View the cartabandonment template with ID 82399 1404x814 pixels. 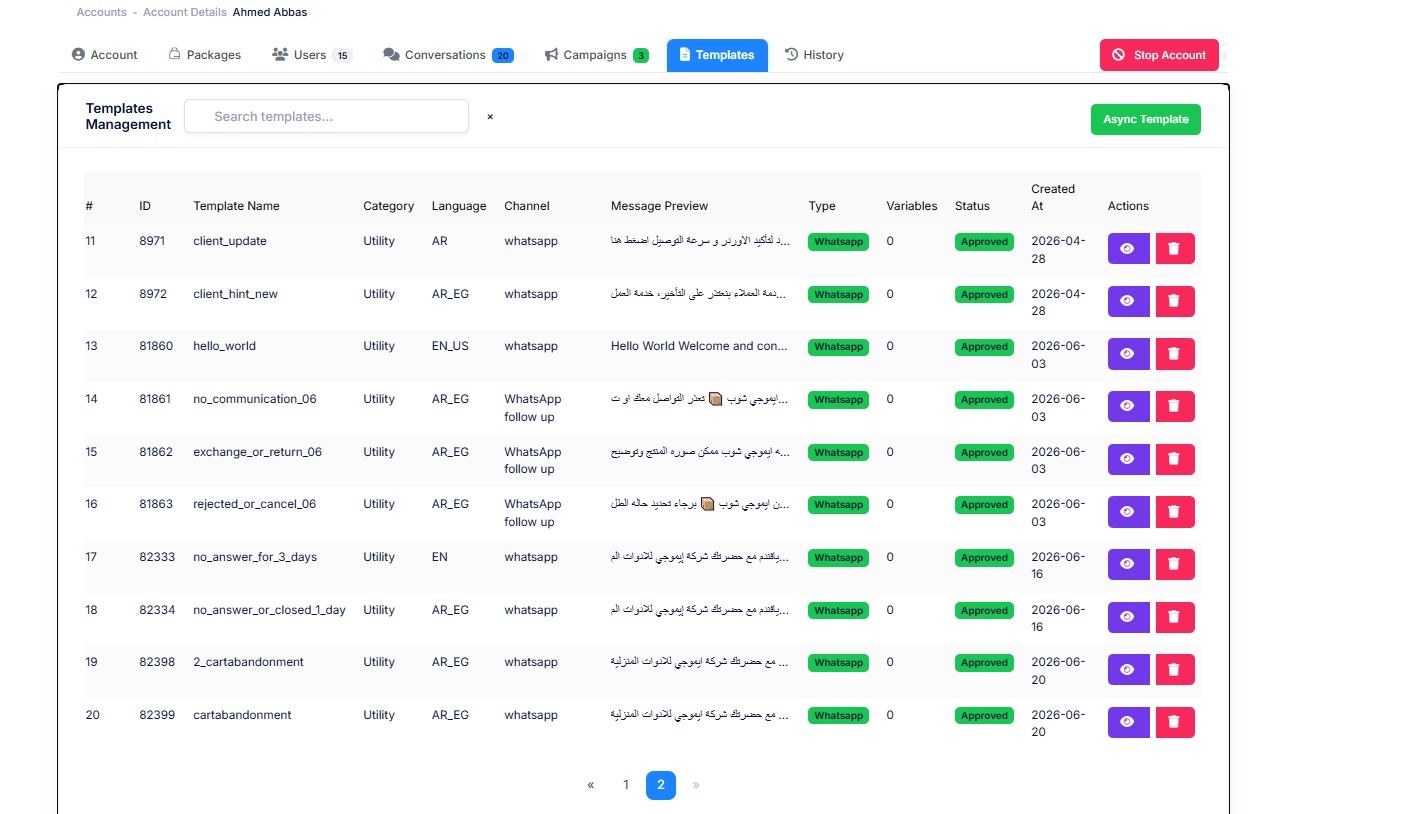click(1128, 722)
